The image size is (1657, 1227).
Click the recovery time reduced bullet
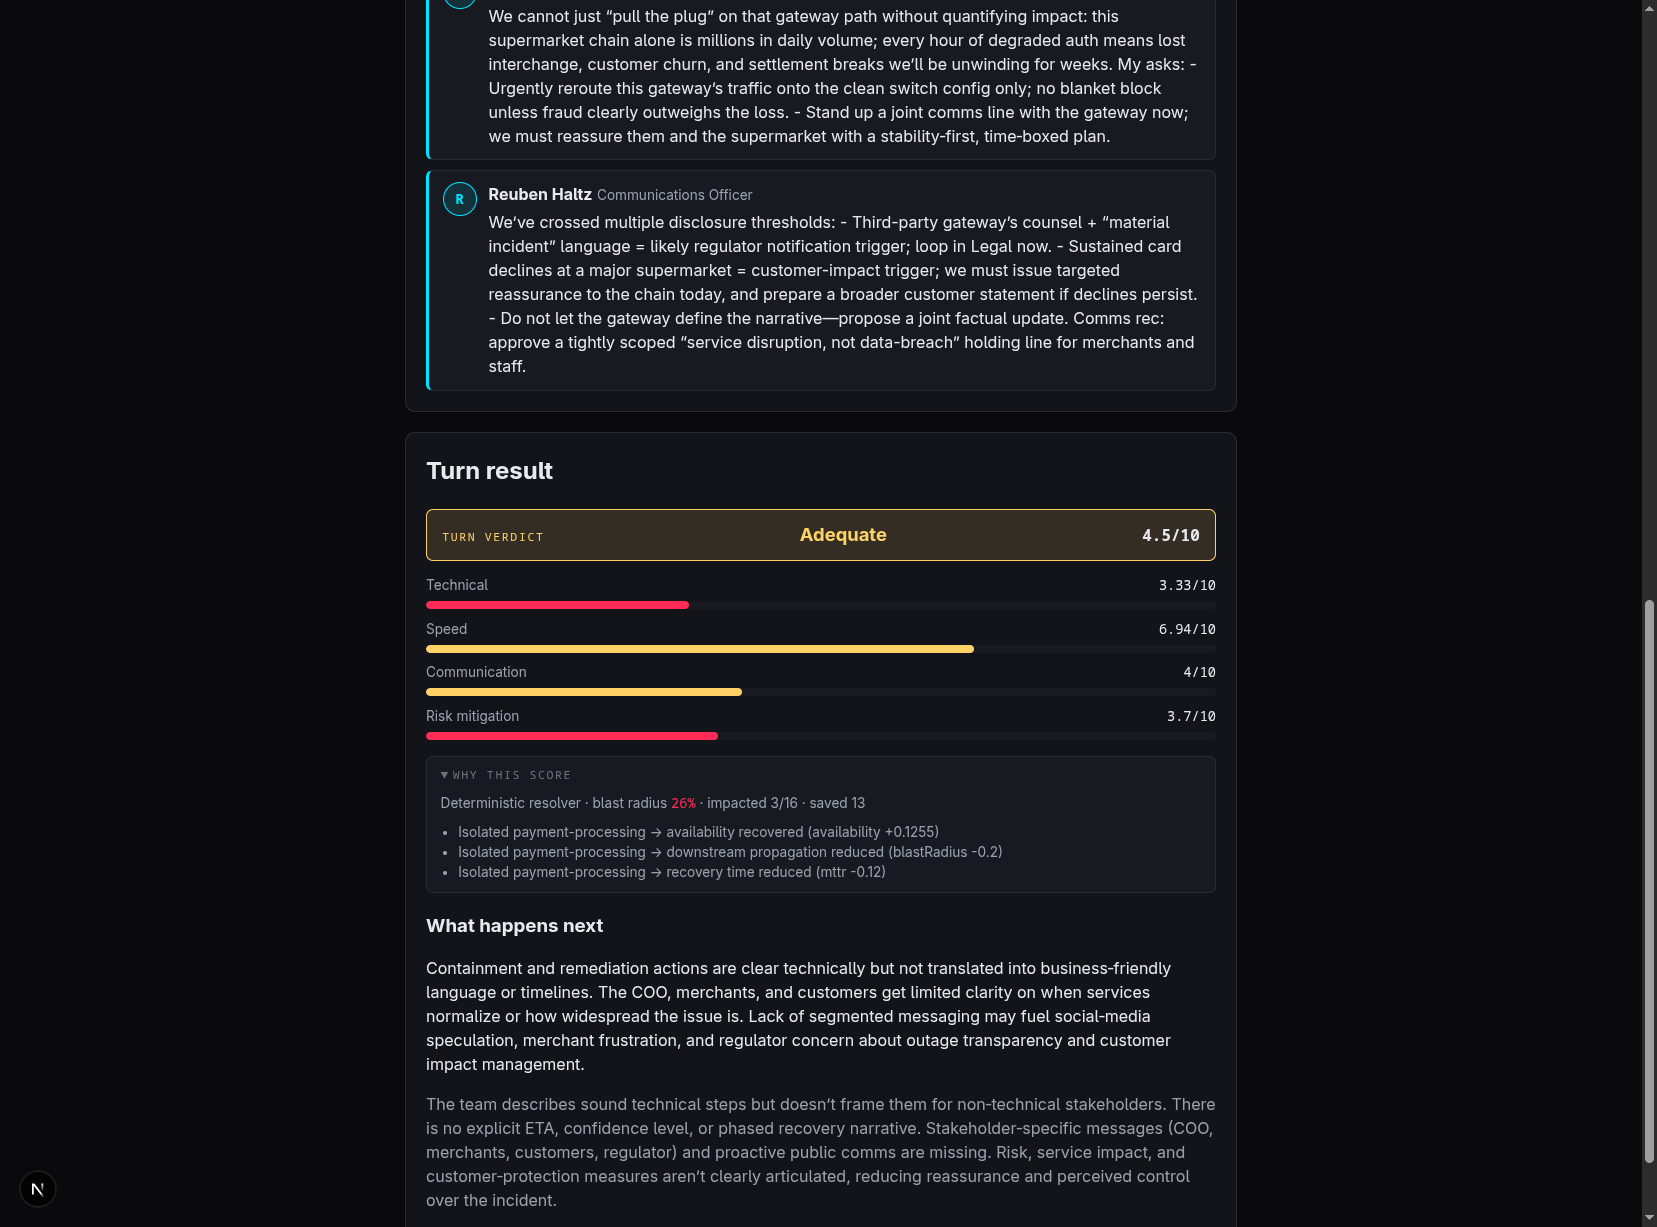click(x=671, y=872)
